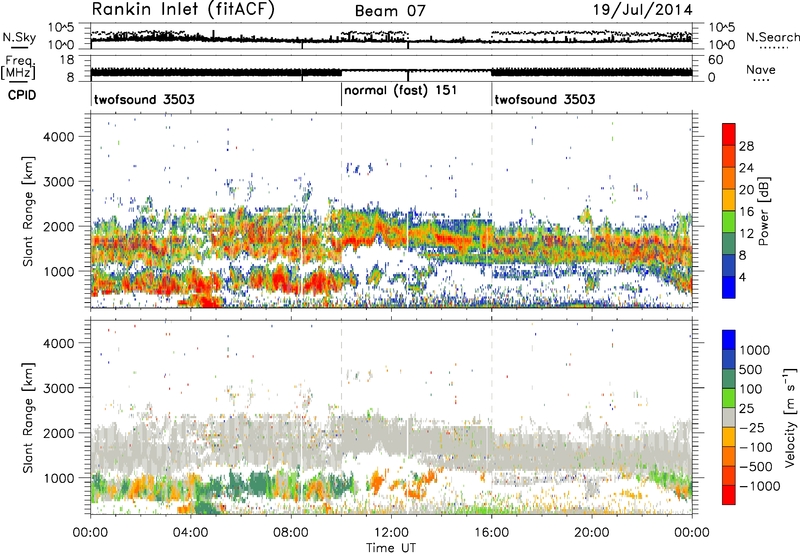The height and width of the screenshot is (554, 800).
Task: Click the '08:00' time tick label
Action: pos(291,533)
